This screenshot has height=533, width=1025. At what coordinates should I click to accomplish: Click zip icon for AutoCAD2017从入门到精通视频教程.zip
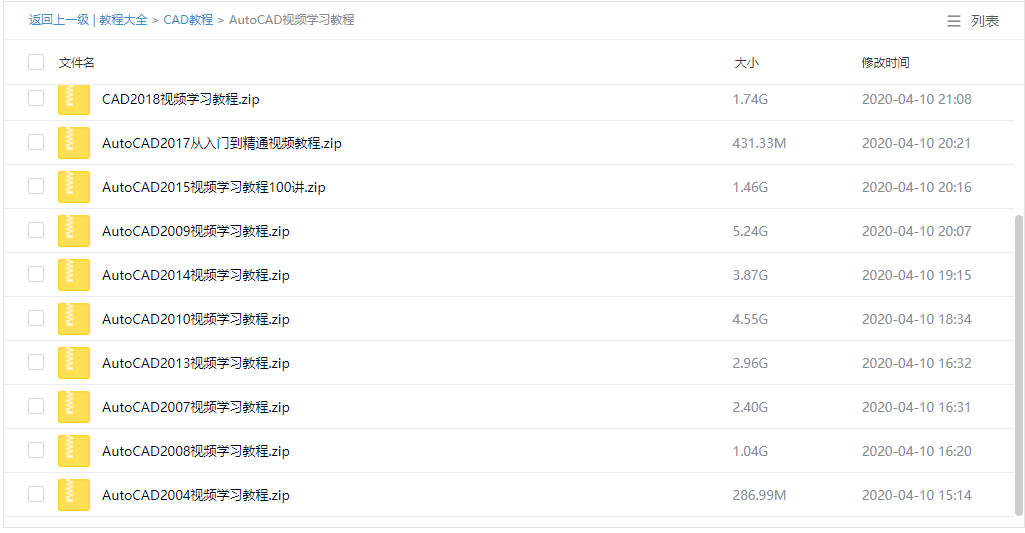(74, 143)
